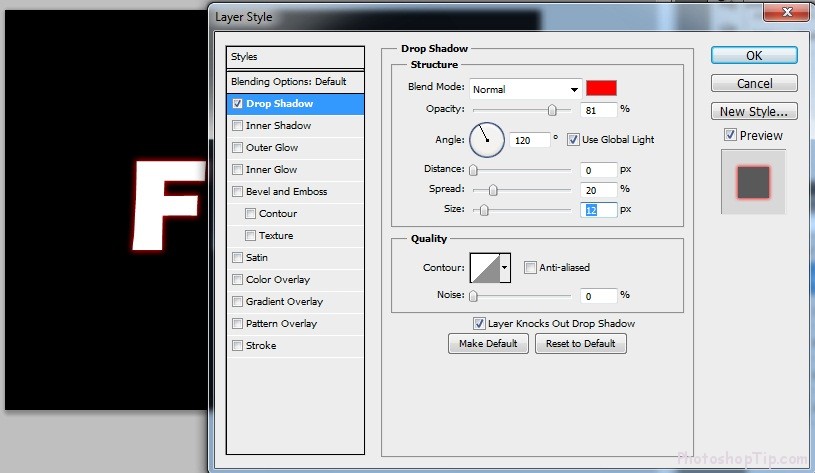Click the Angle dial control
The width and height of the screenshot is (815, 473).
click(487, 140)
